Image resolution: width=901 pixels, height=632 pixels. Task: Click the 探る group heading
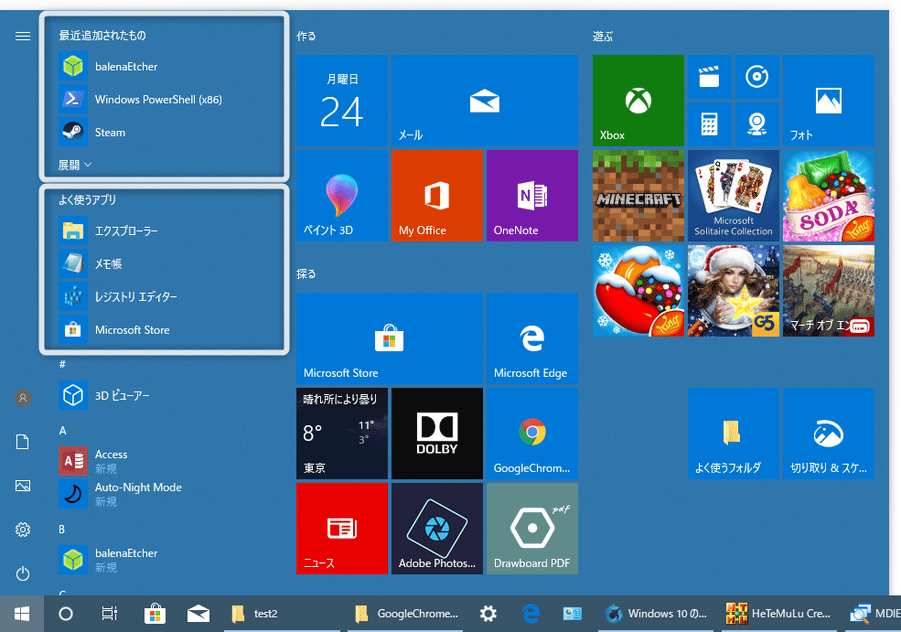click(x=306, y=274)
